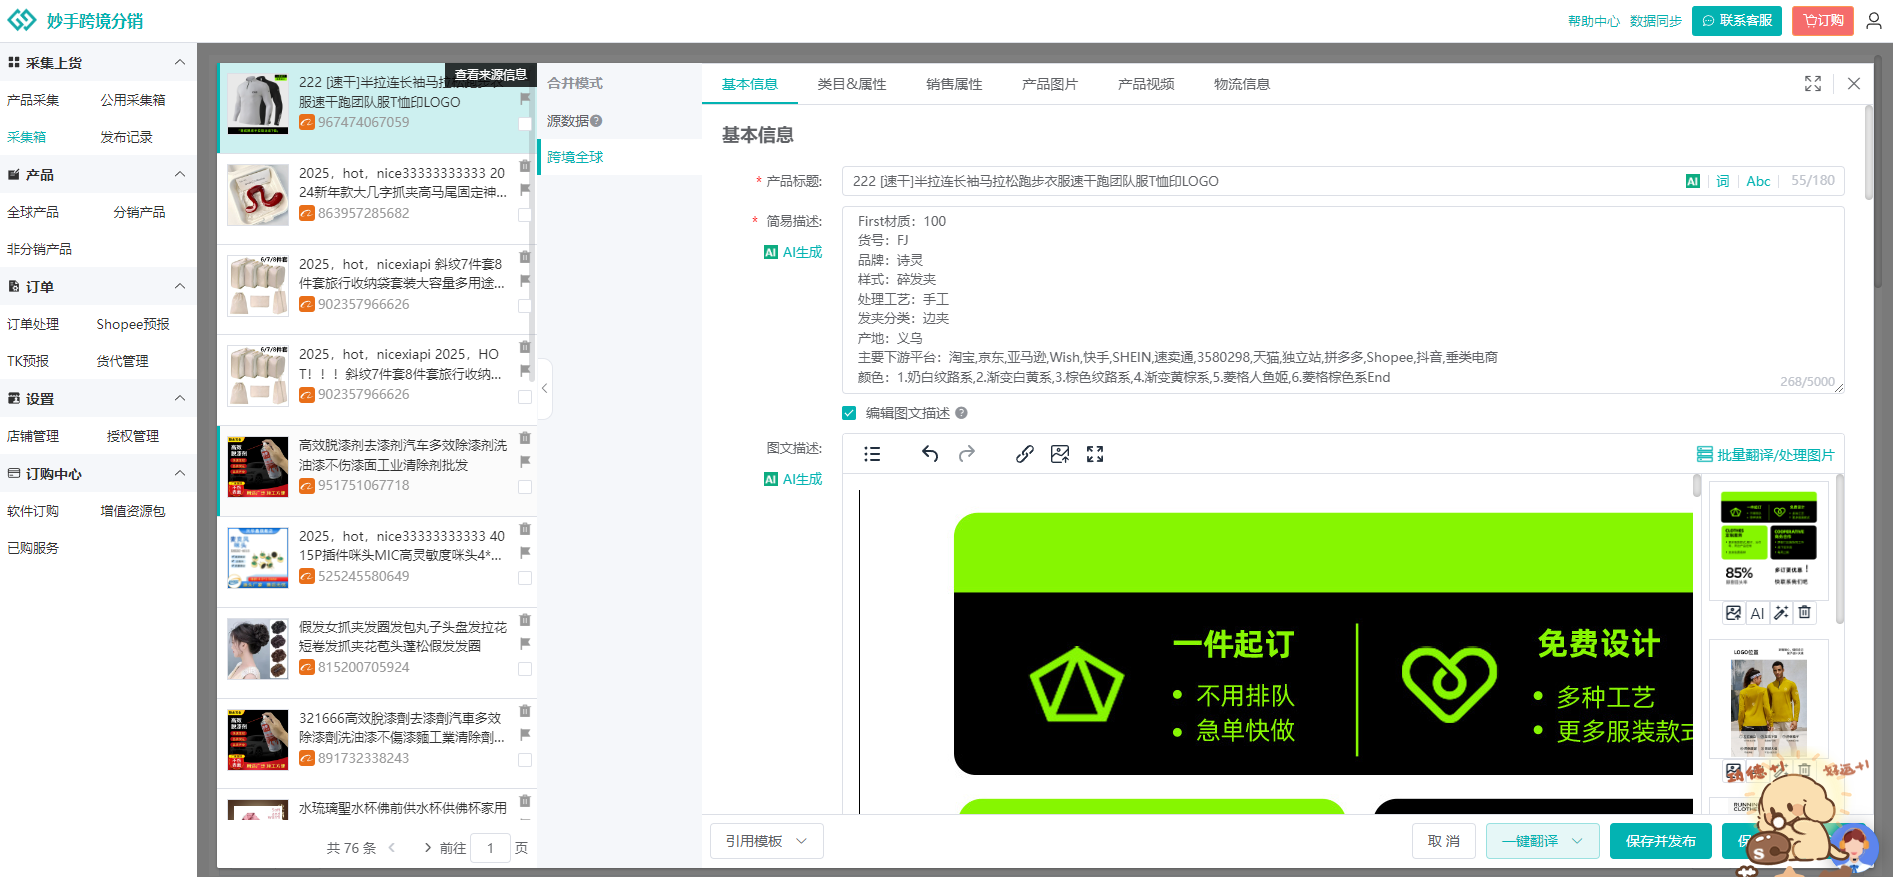This screenshot has height=877, width=1893.
Task: Open the 产品图片 tab
Action: tap(1050, 84)
